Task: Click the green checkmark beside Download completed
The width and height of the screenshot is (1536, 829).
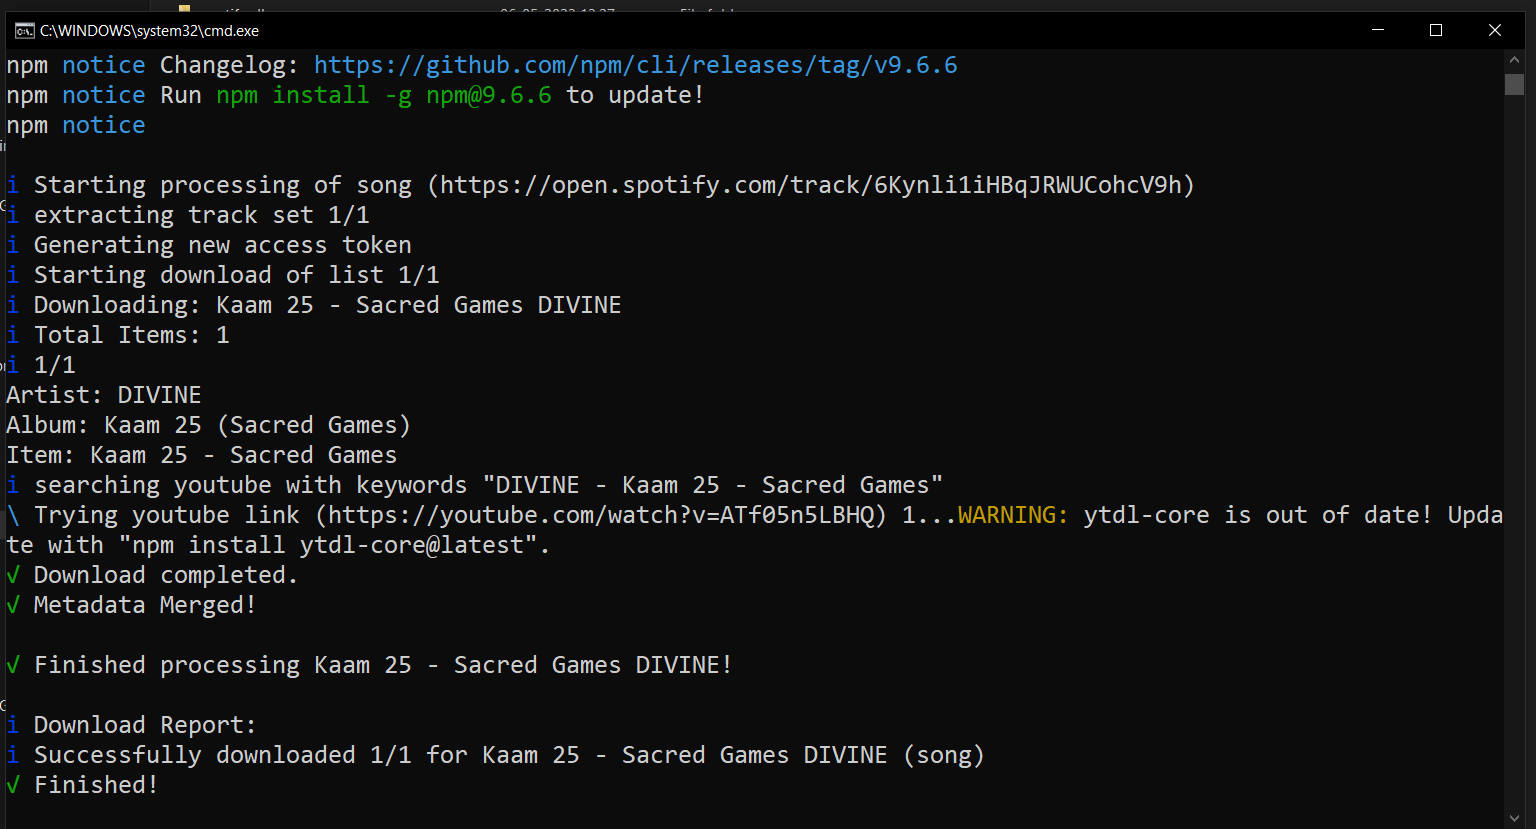Action: (x=12, y=574)
